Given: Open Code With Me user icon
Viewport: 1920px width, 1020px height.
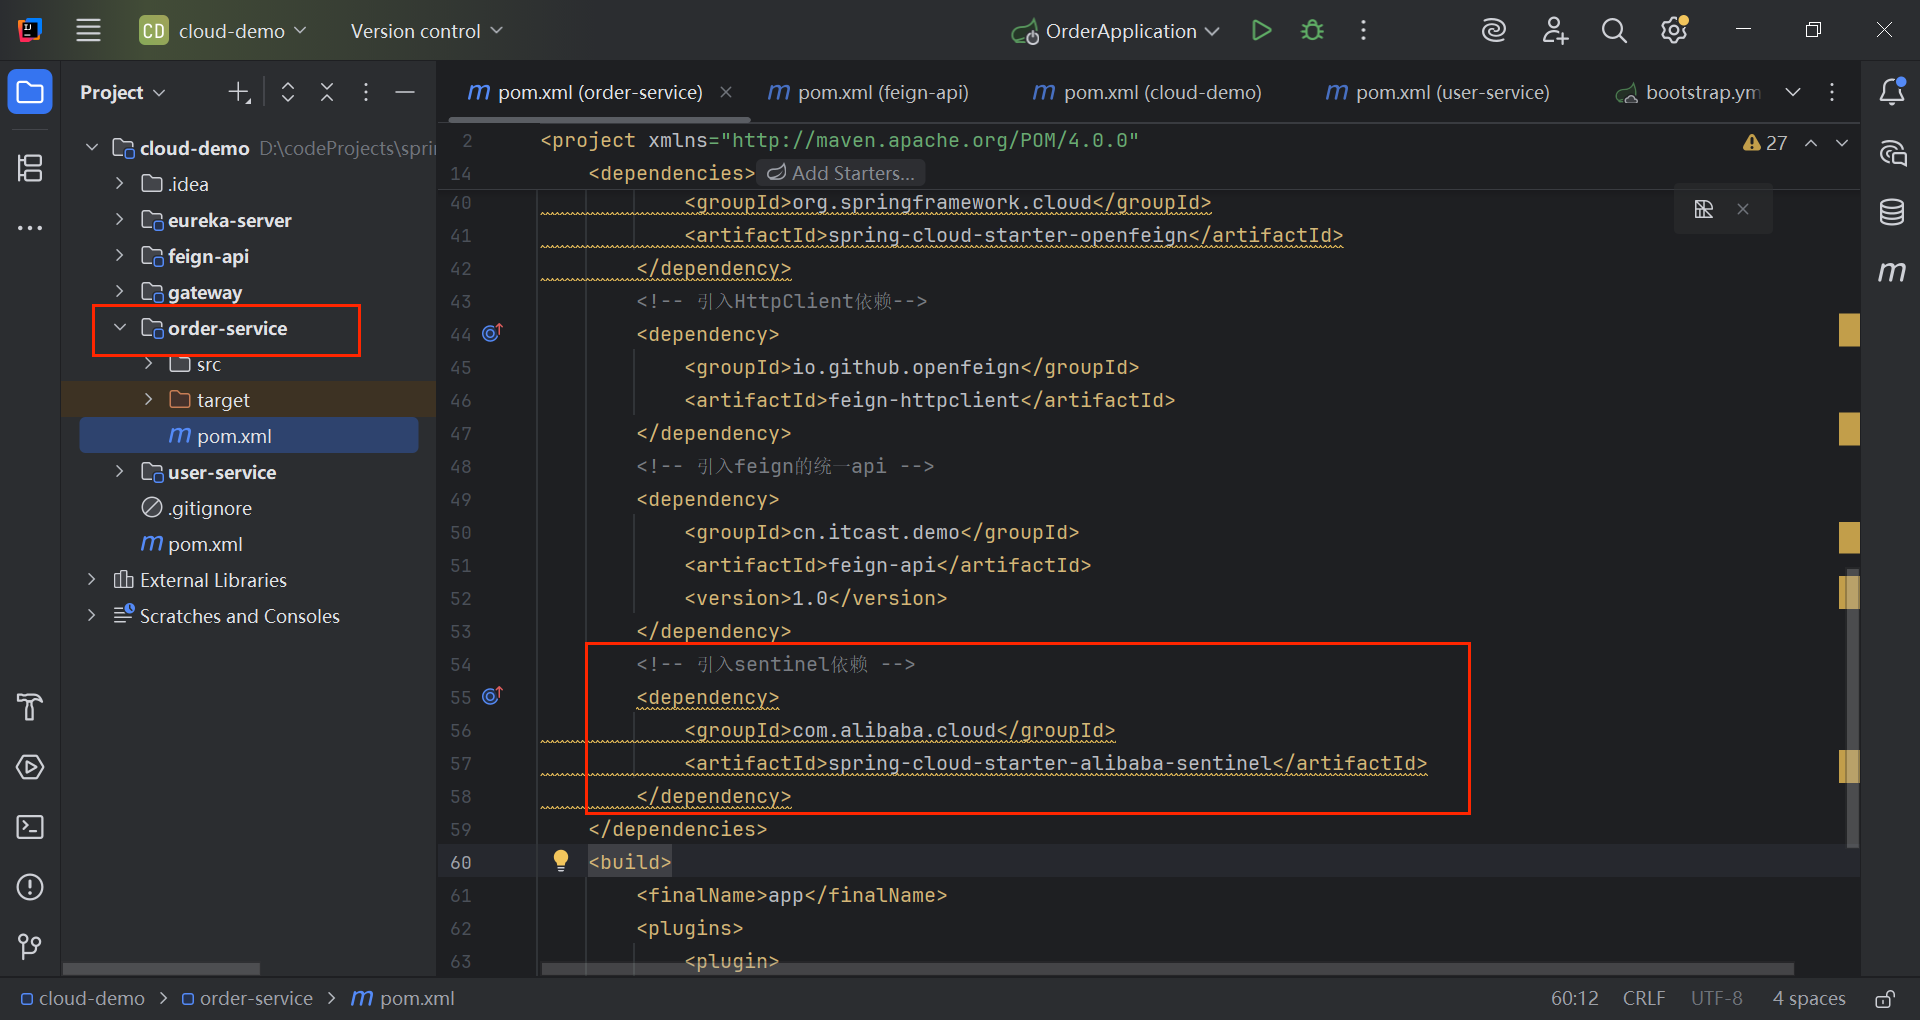Looking at the screenshot, I should (1554, 31).
